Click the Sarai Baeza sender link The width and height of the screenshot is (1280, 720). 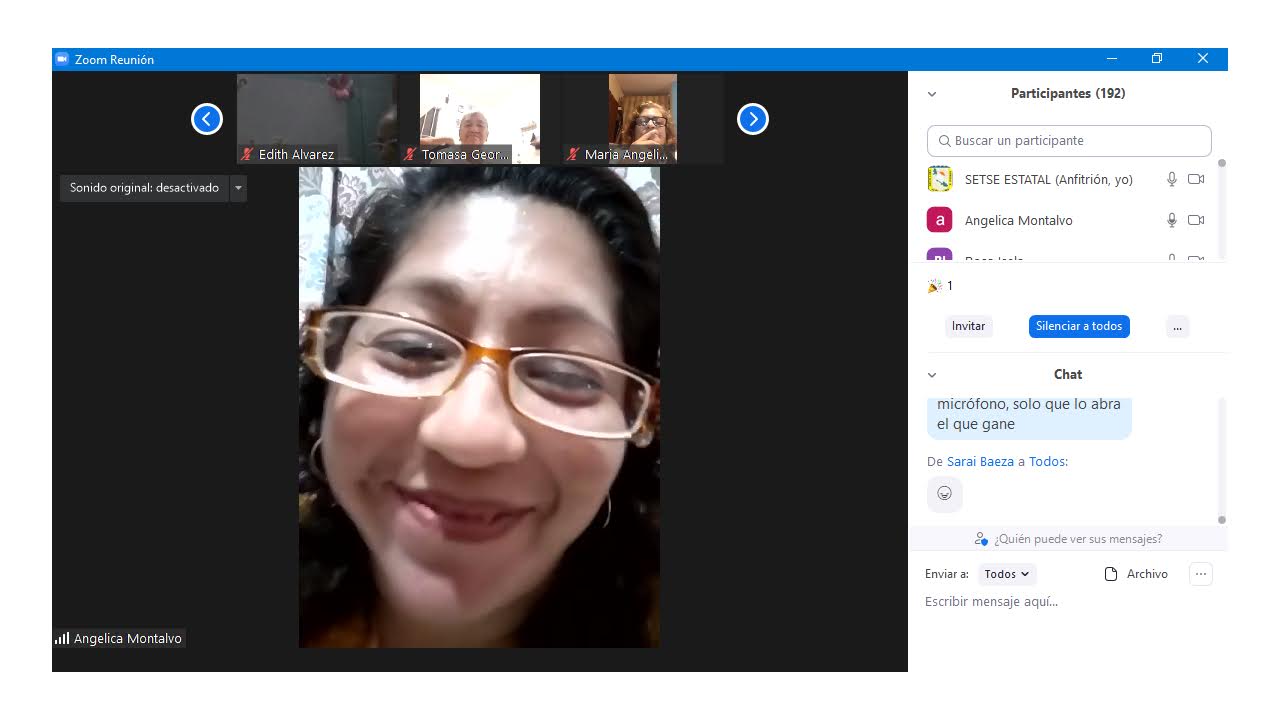(980, 462)
